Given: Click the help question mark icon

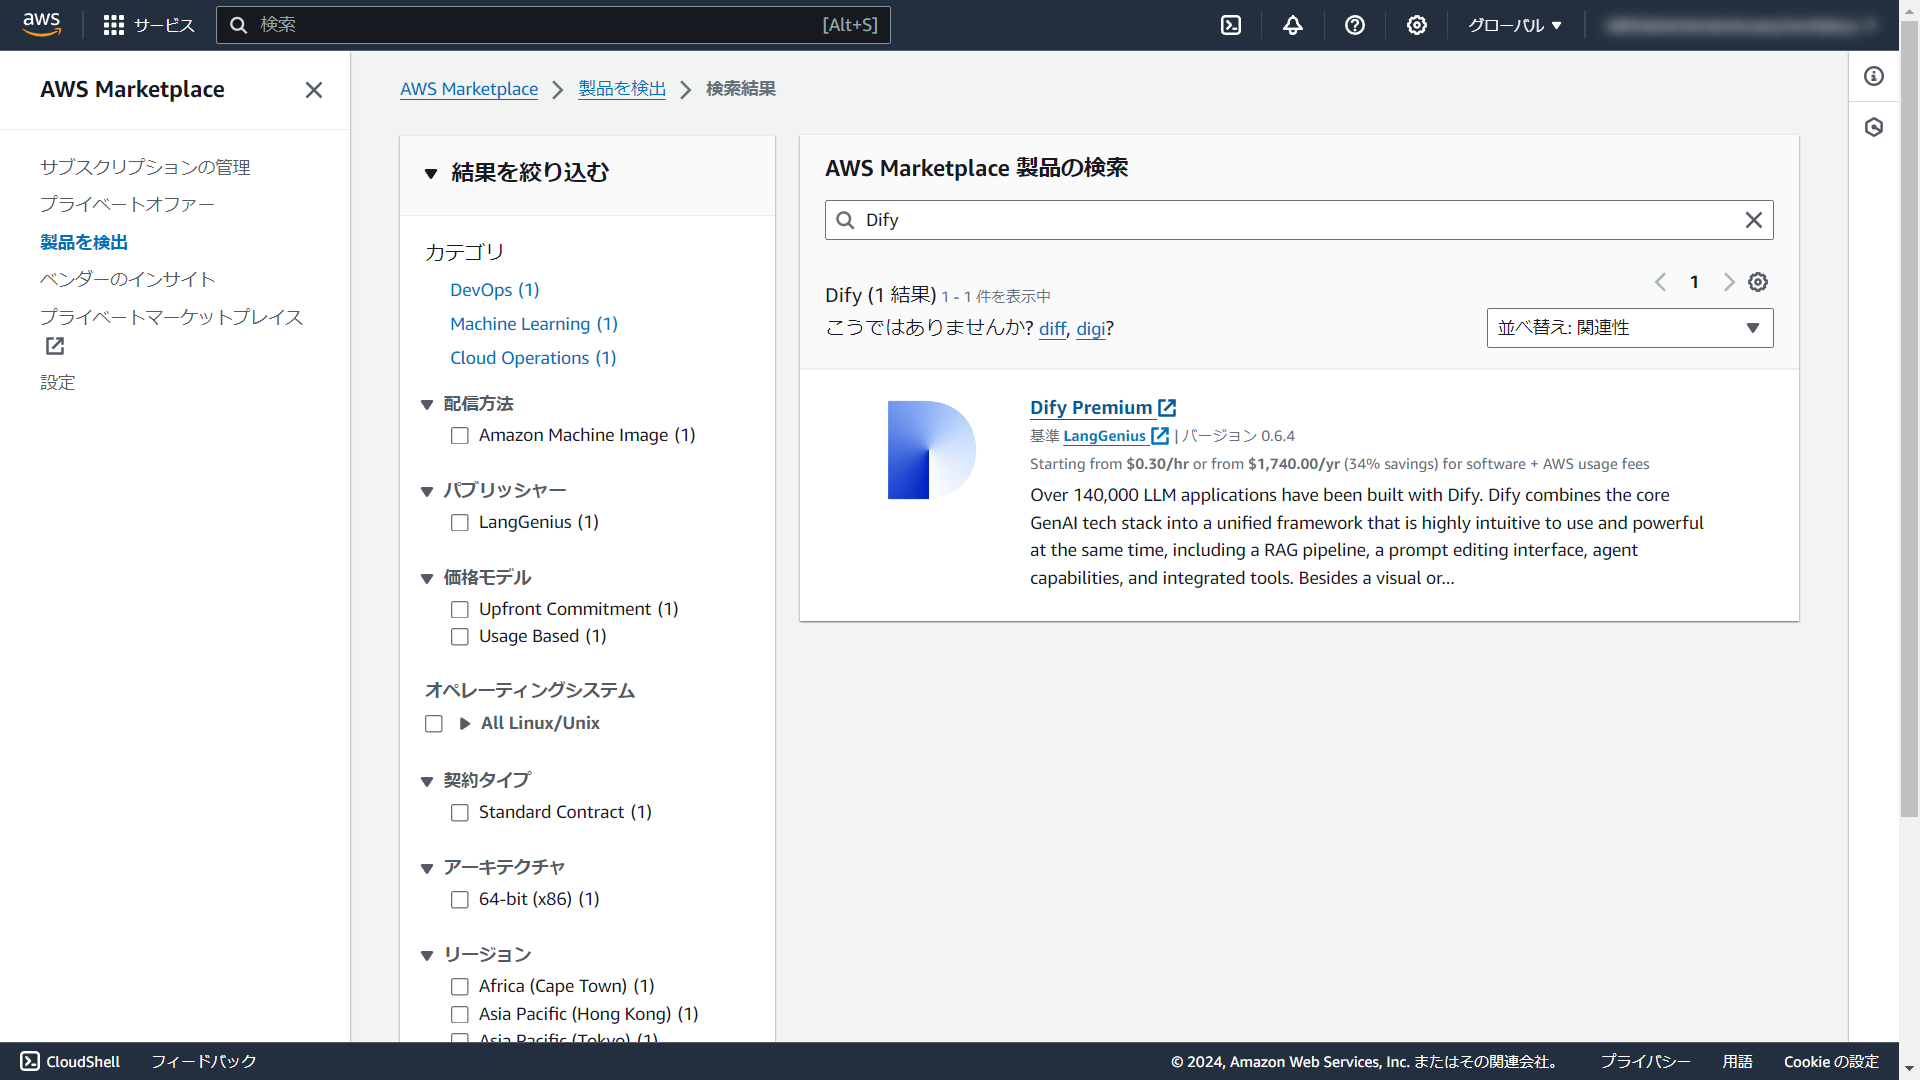Looking at the screenshot, I should (x=1355, y=25).
